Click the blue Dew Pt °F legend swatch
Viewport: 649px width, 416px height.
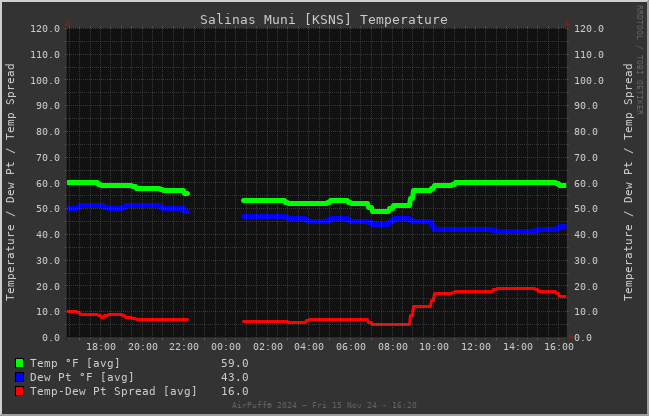coord(19,377)
